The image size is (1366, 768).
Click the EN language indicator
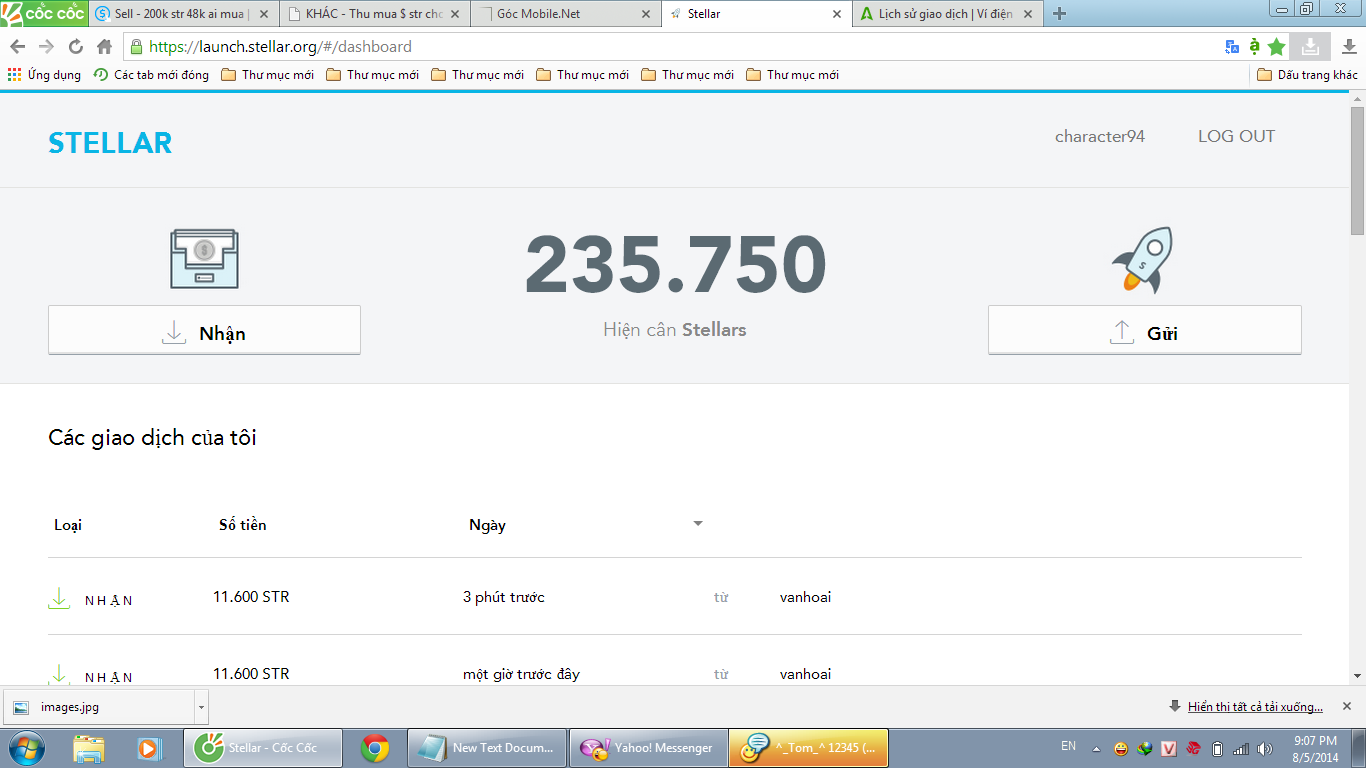(1069, 746)
